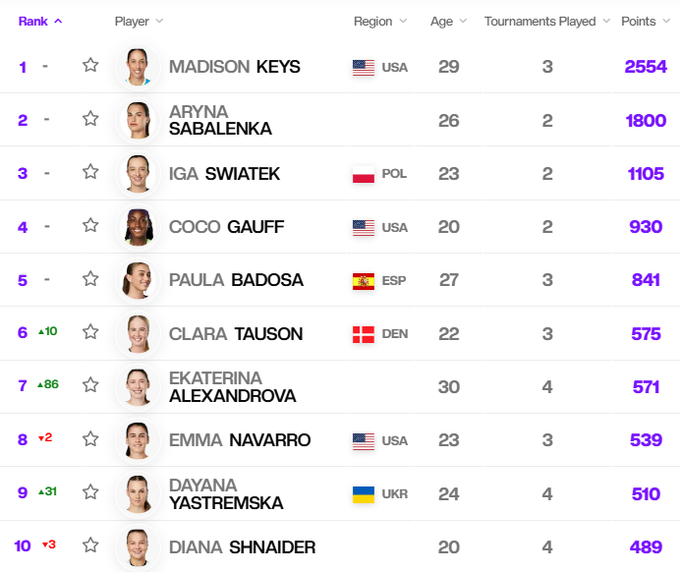The height and width of the screenshot is (572, 680).
Task: Sort the table by the Rank column
Action: (40, 21)
